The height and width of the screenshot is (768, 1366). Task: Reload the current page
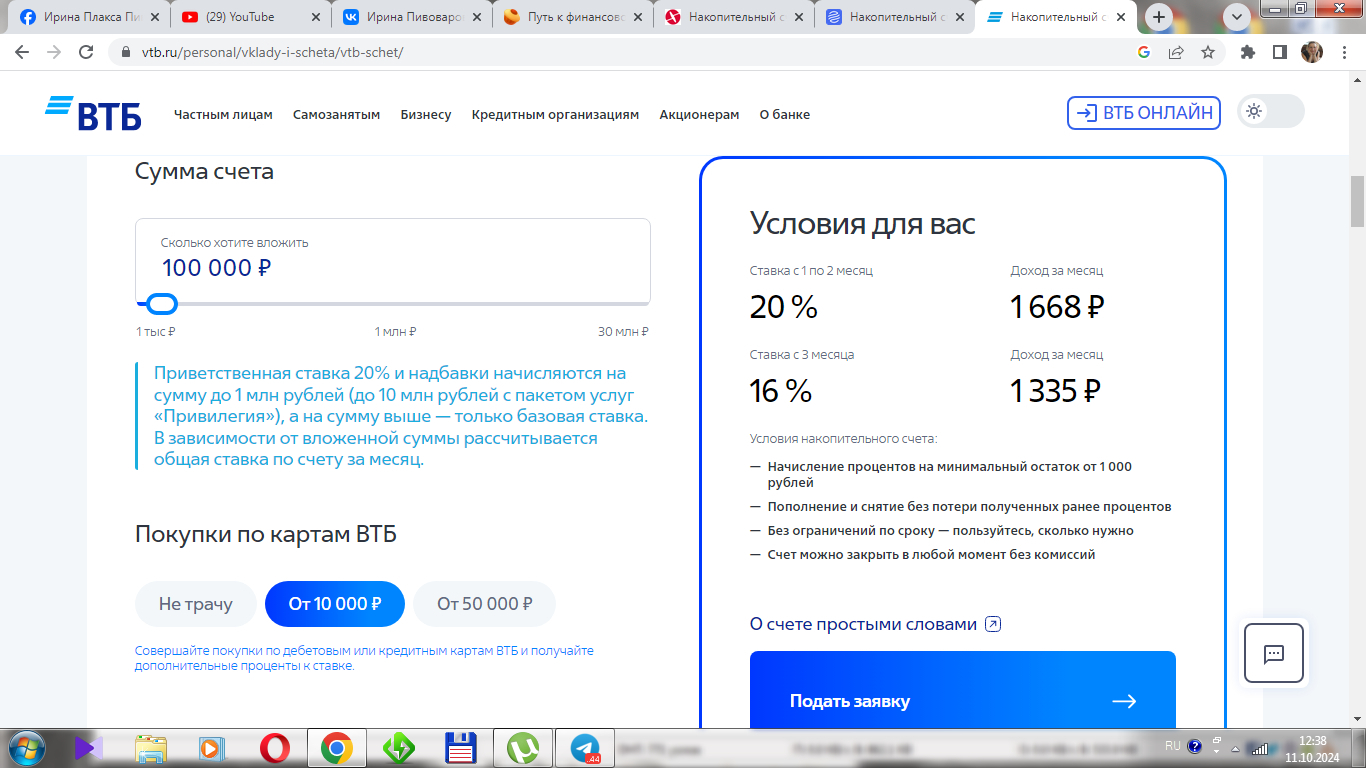pos(86,52)
